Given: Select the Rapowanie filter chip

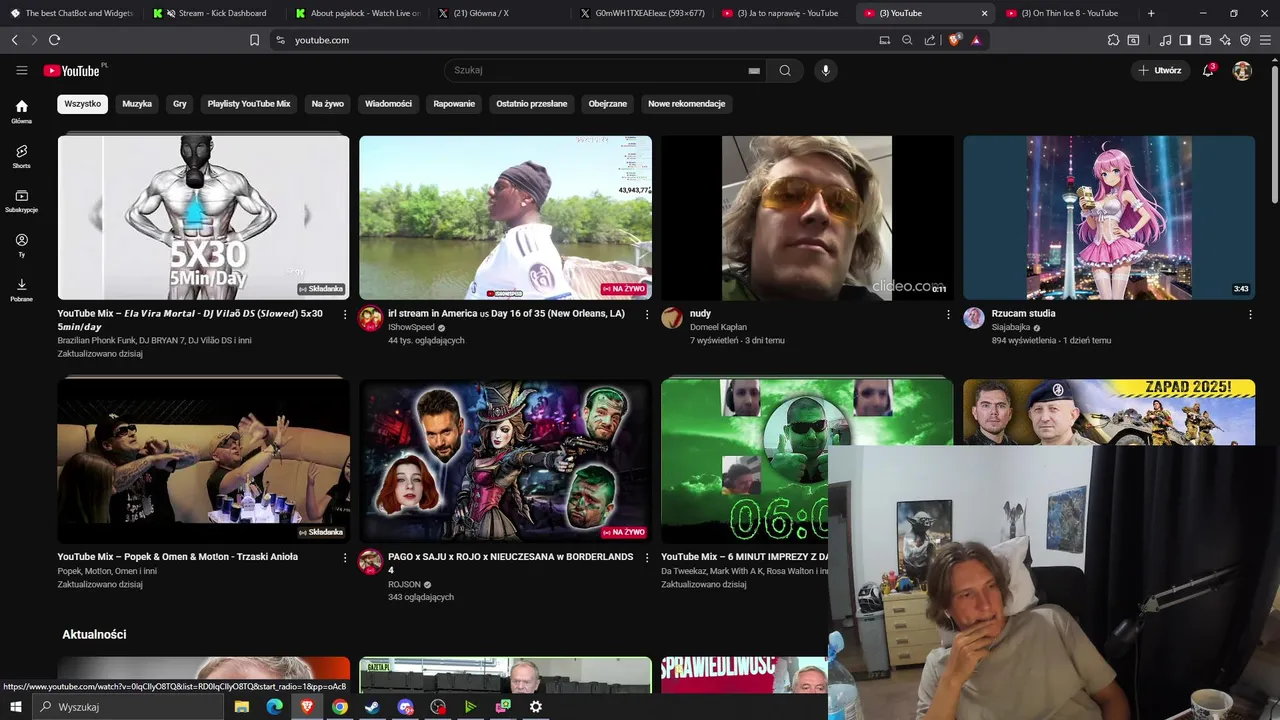Looking at the screenshot, I should coord(454,104).
